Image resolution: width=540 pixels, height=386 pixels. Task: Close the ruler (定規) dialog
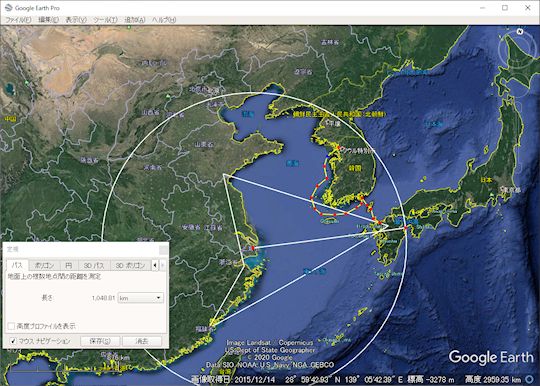pos(164,249)
